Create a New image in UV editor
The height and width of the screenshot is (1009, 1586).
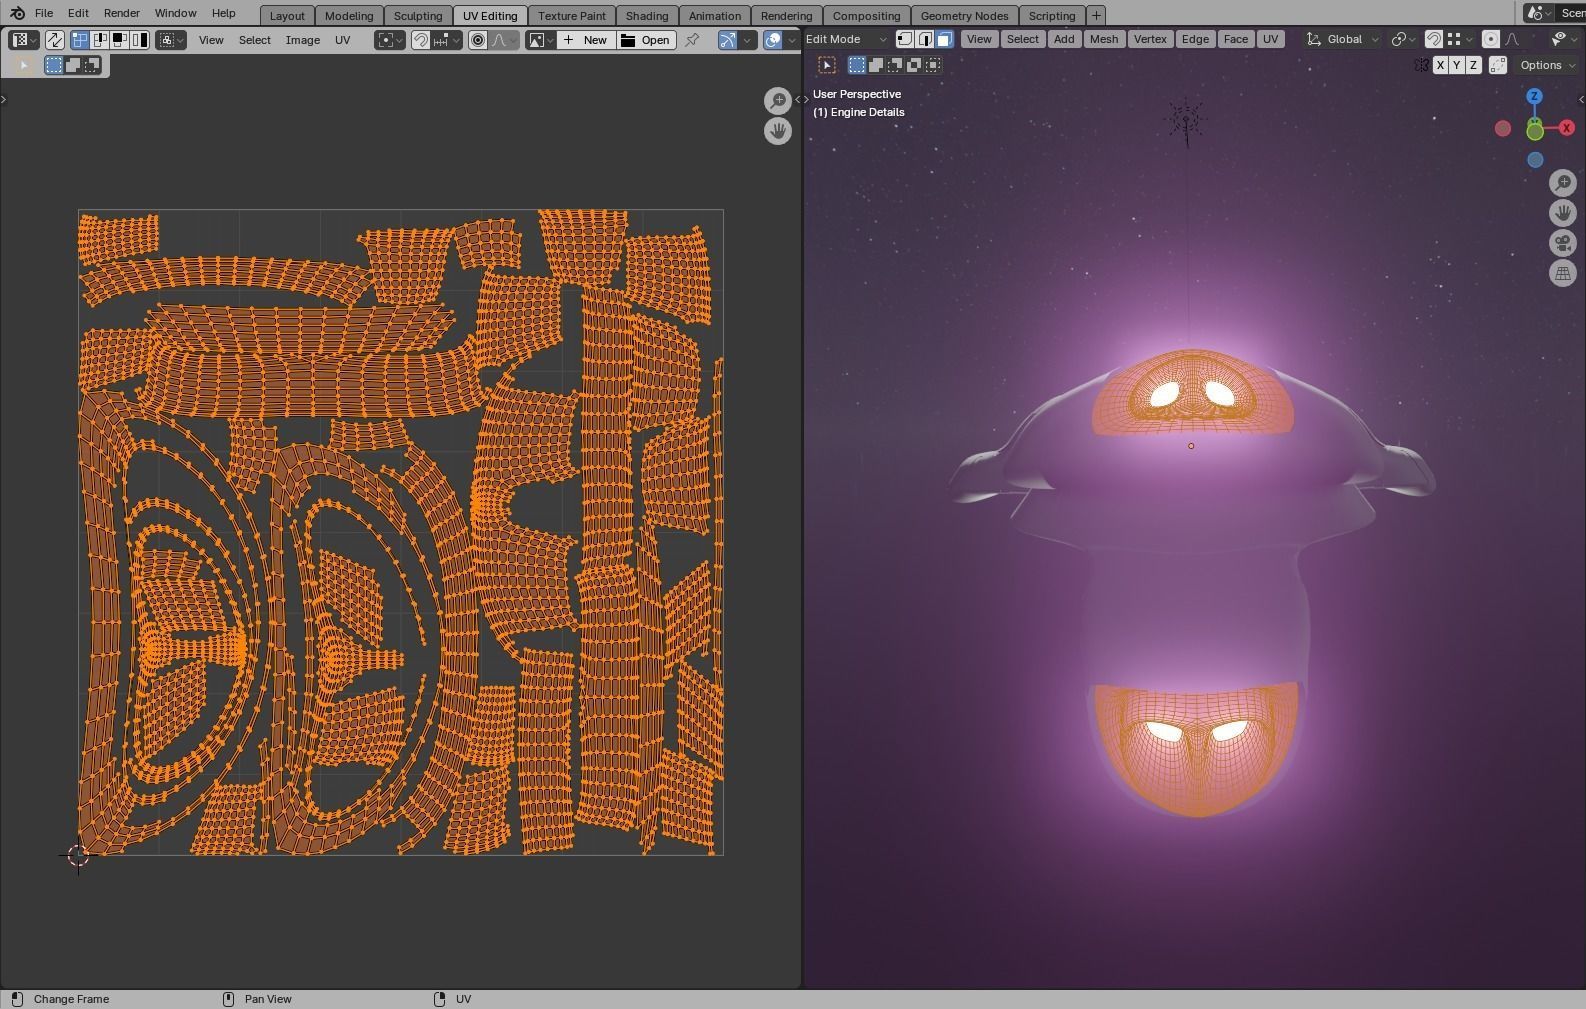tap(586, 40)
